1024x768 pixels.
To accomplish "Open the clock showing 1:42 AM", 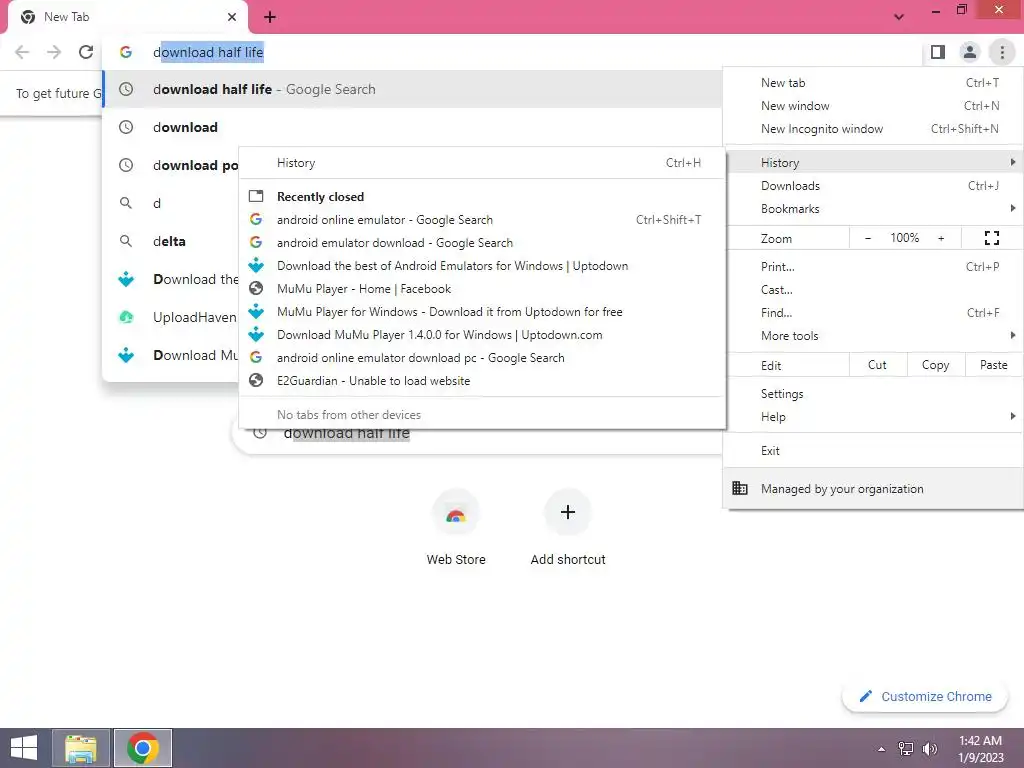I will [980, 748].
